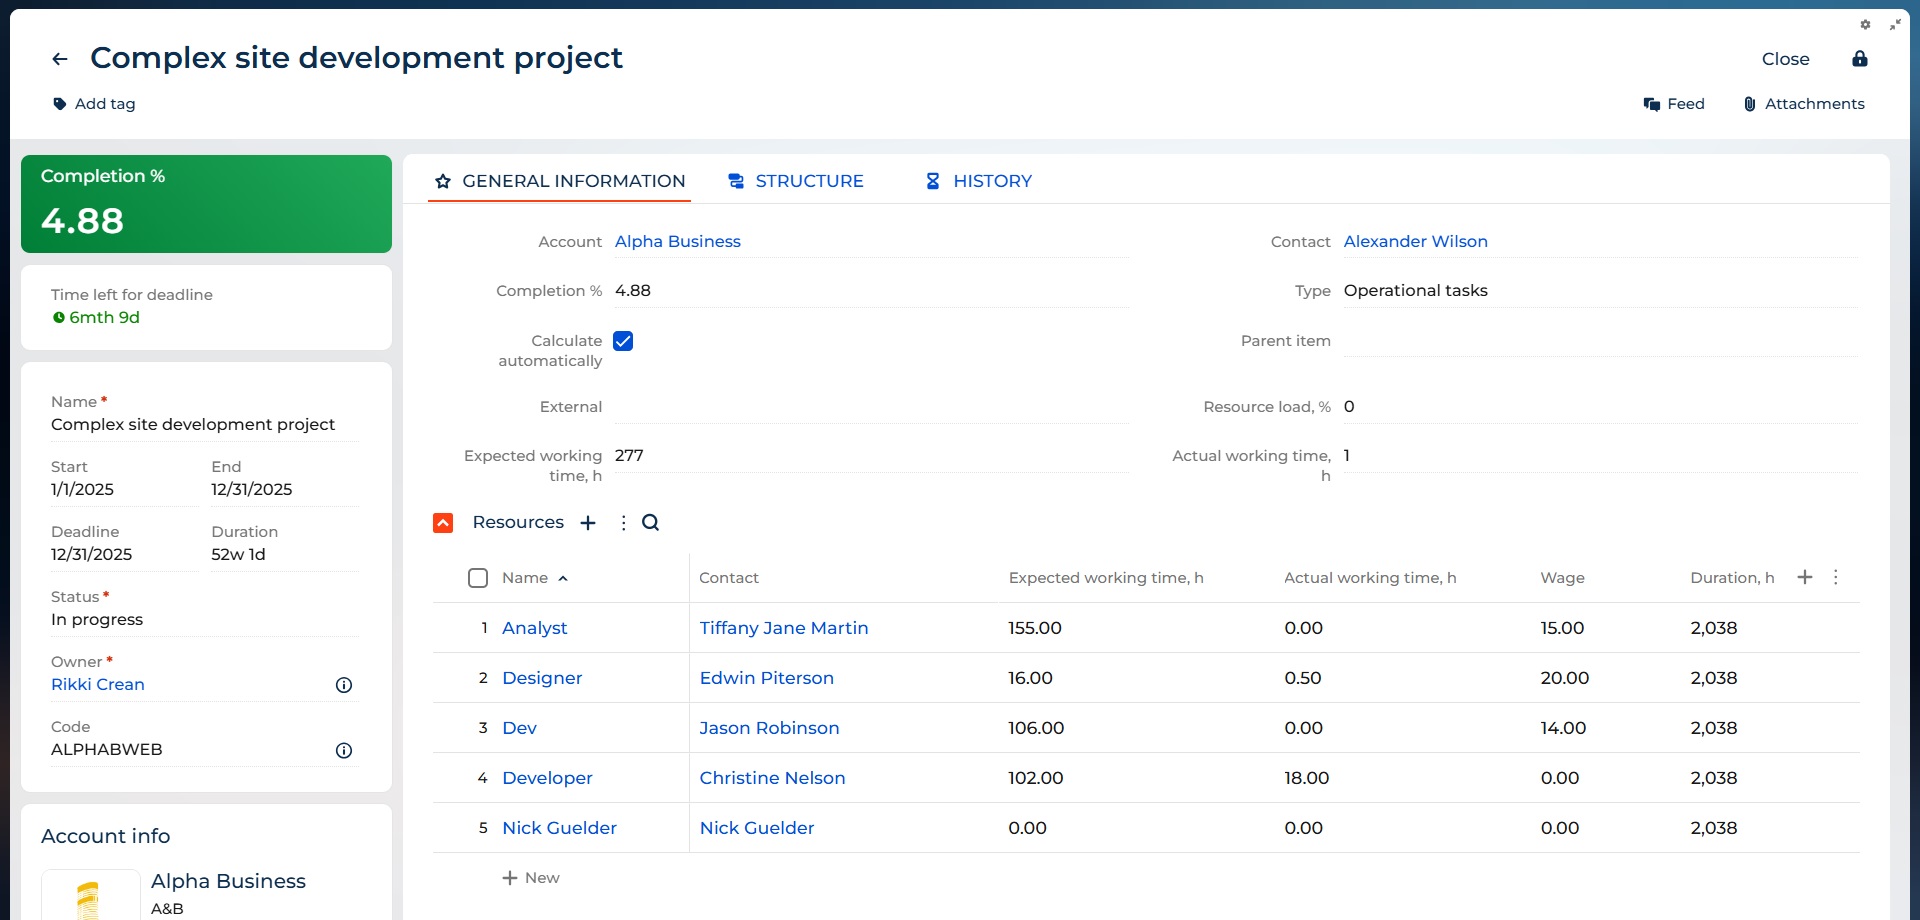The width and height of the screenshot is (1920, 920).
Task: Open the Attachments panel
Action: coord(1804,104)
